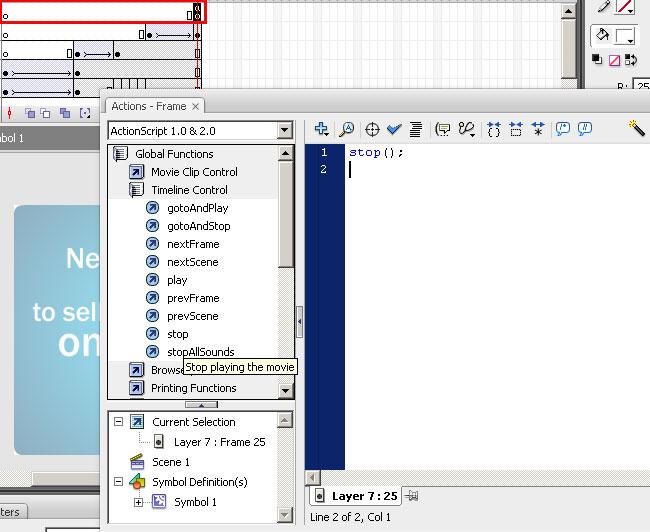The width and height of the screenshot is (650, 532).
Task: Click the Actions toolbox scroll up arrow
Action: (285, 153)
